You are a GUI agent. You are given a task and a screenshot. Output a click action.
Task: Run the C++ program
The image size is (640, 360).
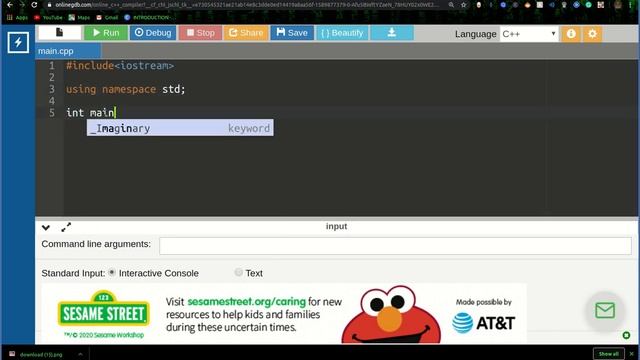(106, 33)
